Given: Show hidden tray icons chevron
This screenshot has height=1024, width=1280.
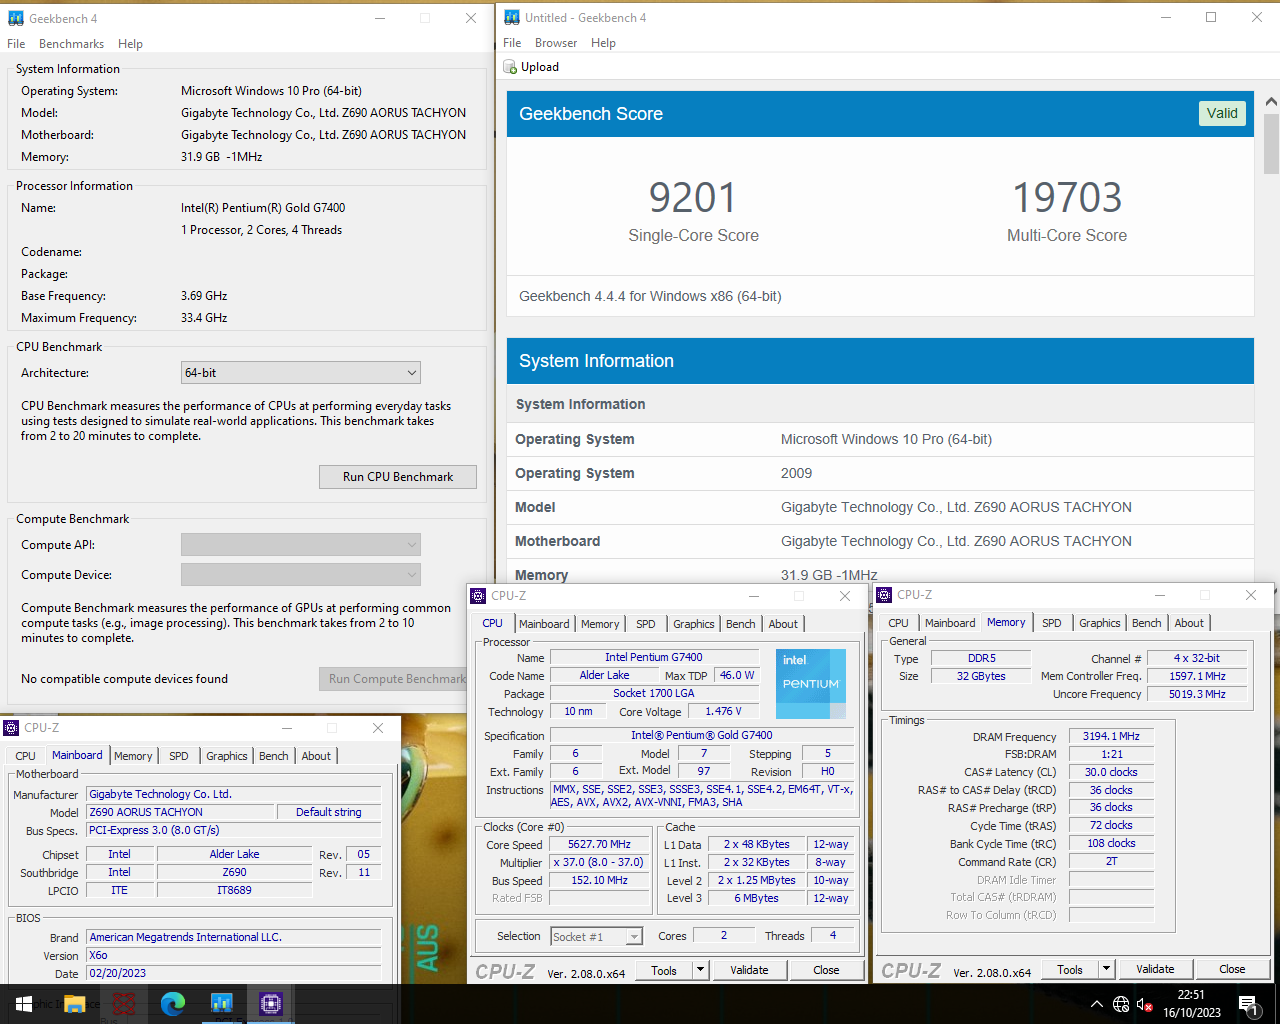Looking at the screenshot, I should pyautogui.click(x=1097, y=1005).
